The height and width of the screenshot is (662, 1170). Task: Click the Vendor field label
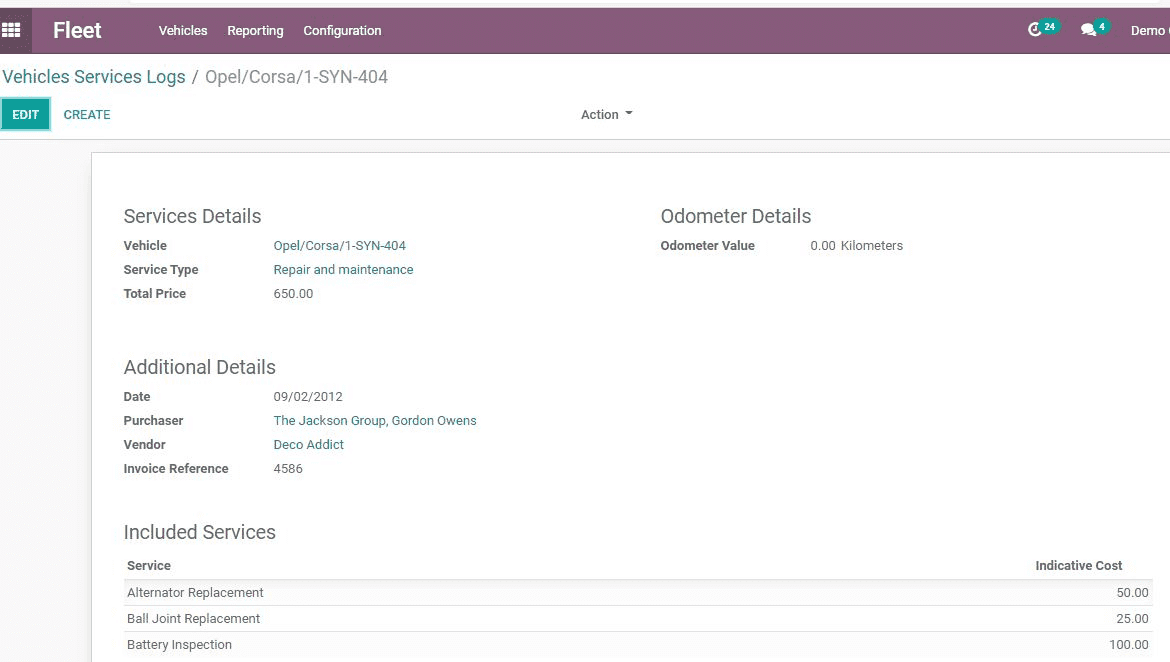[x=144, y=444]
